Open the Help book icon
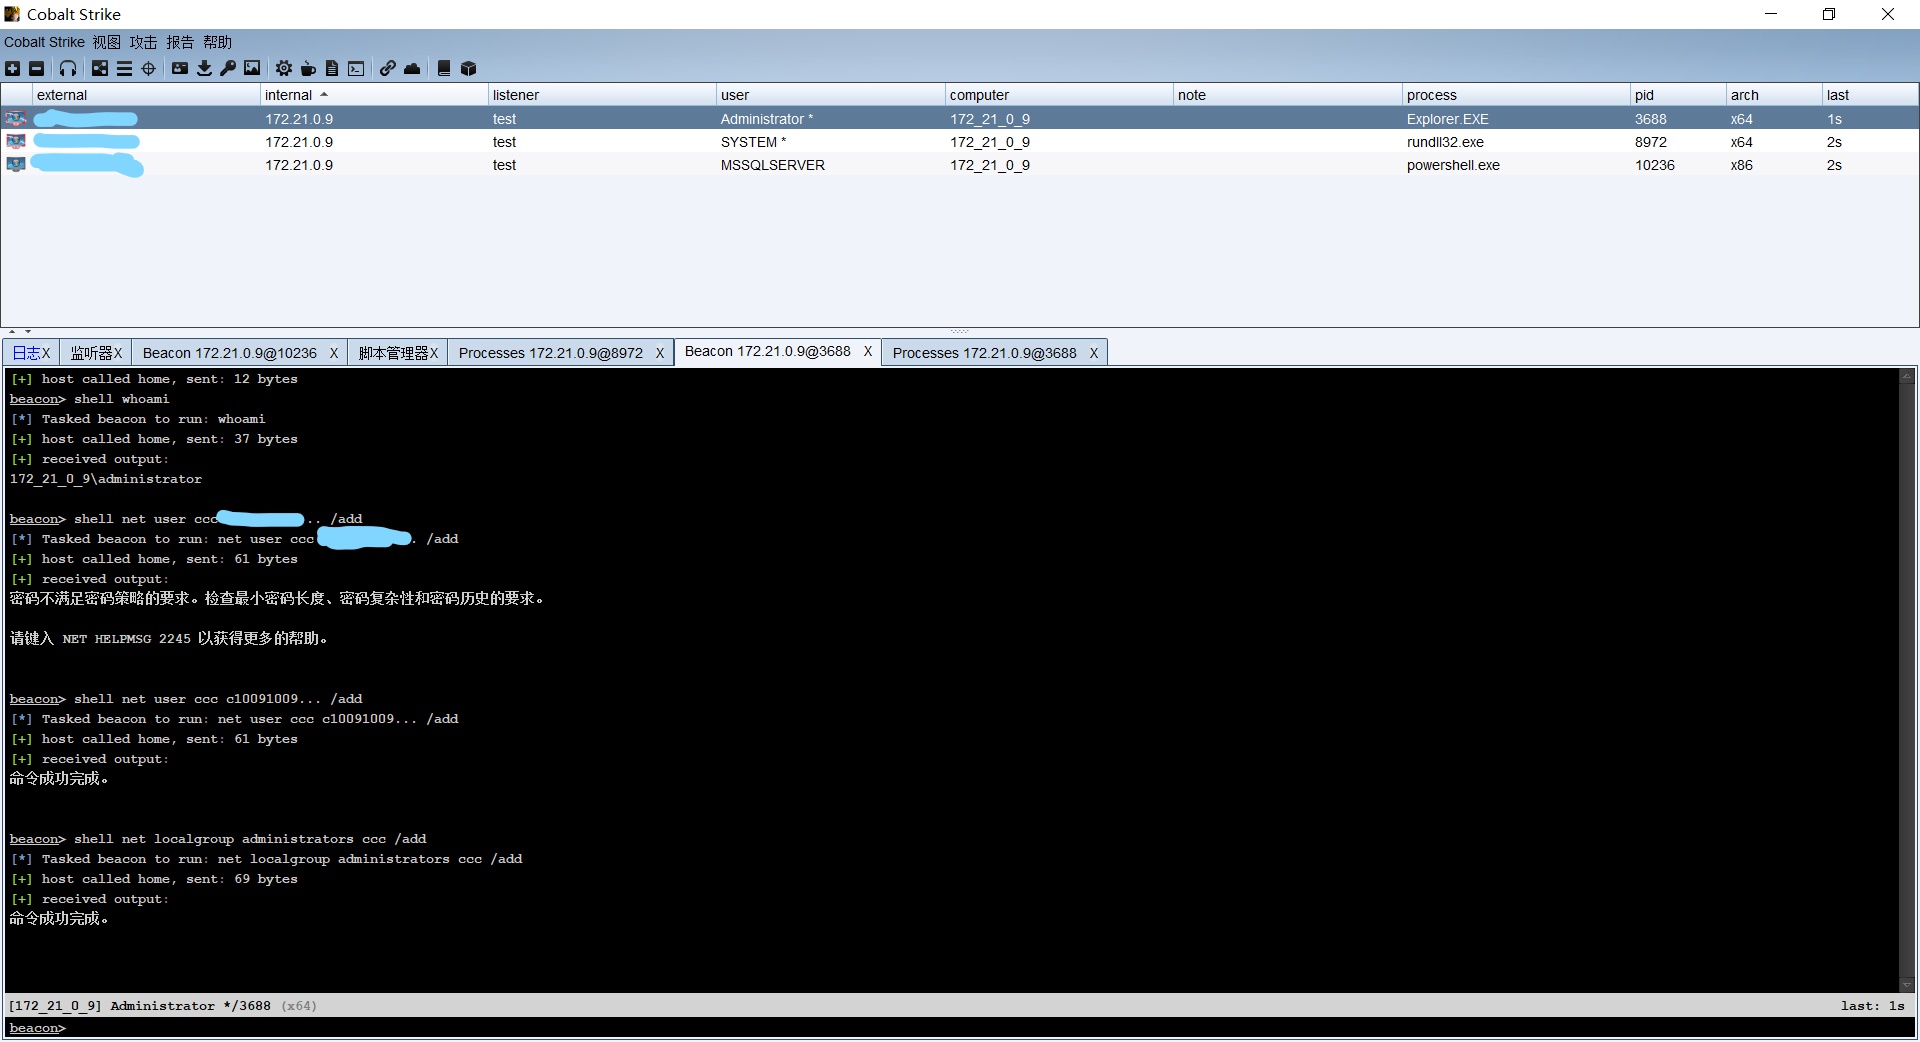This screenshot has height=1042, width=1920. [444, 68]
